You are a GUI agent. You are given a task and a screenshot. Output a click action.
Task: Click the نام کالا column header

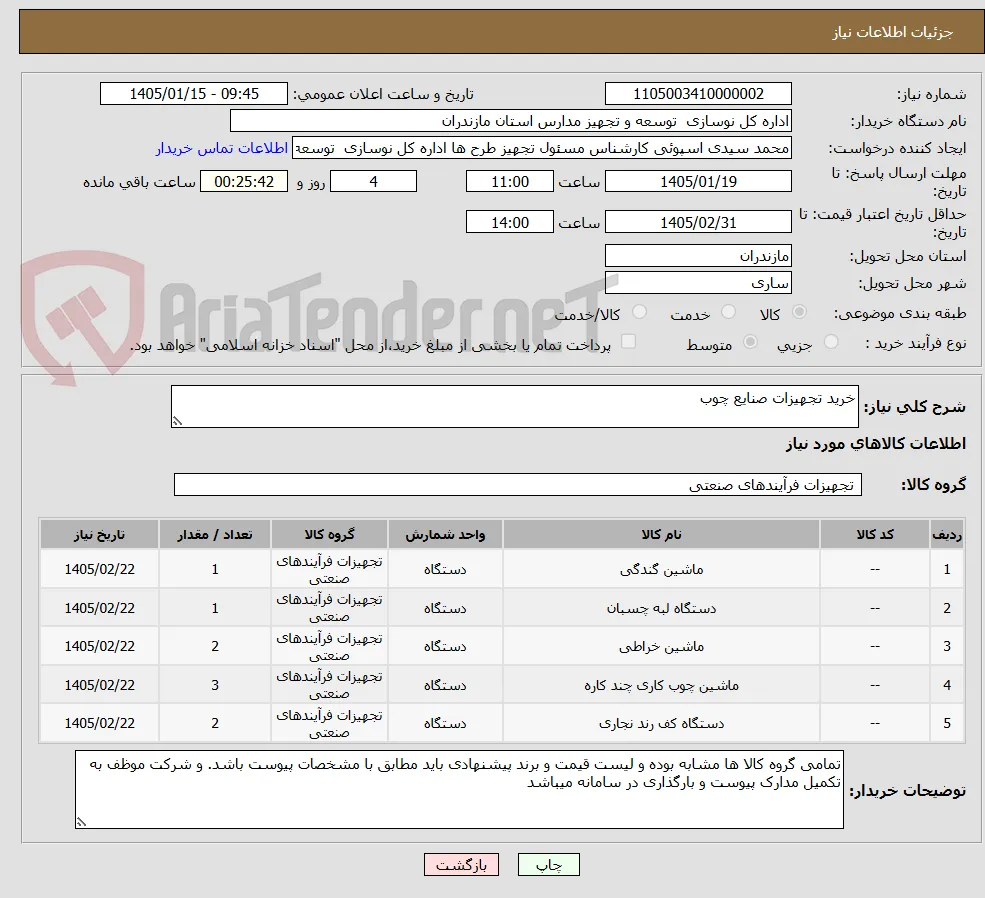coord(661,534)
